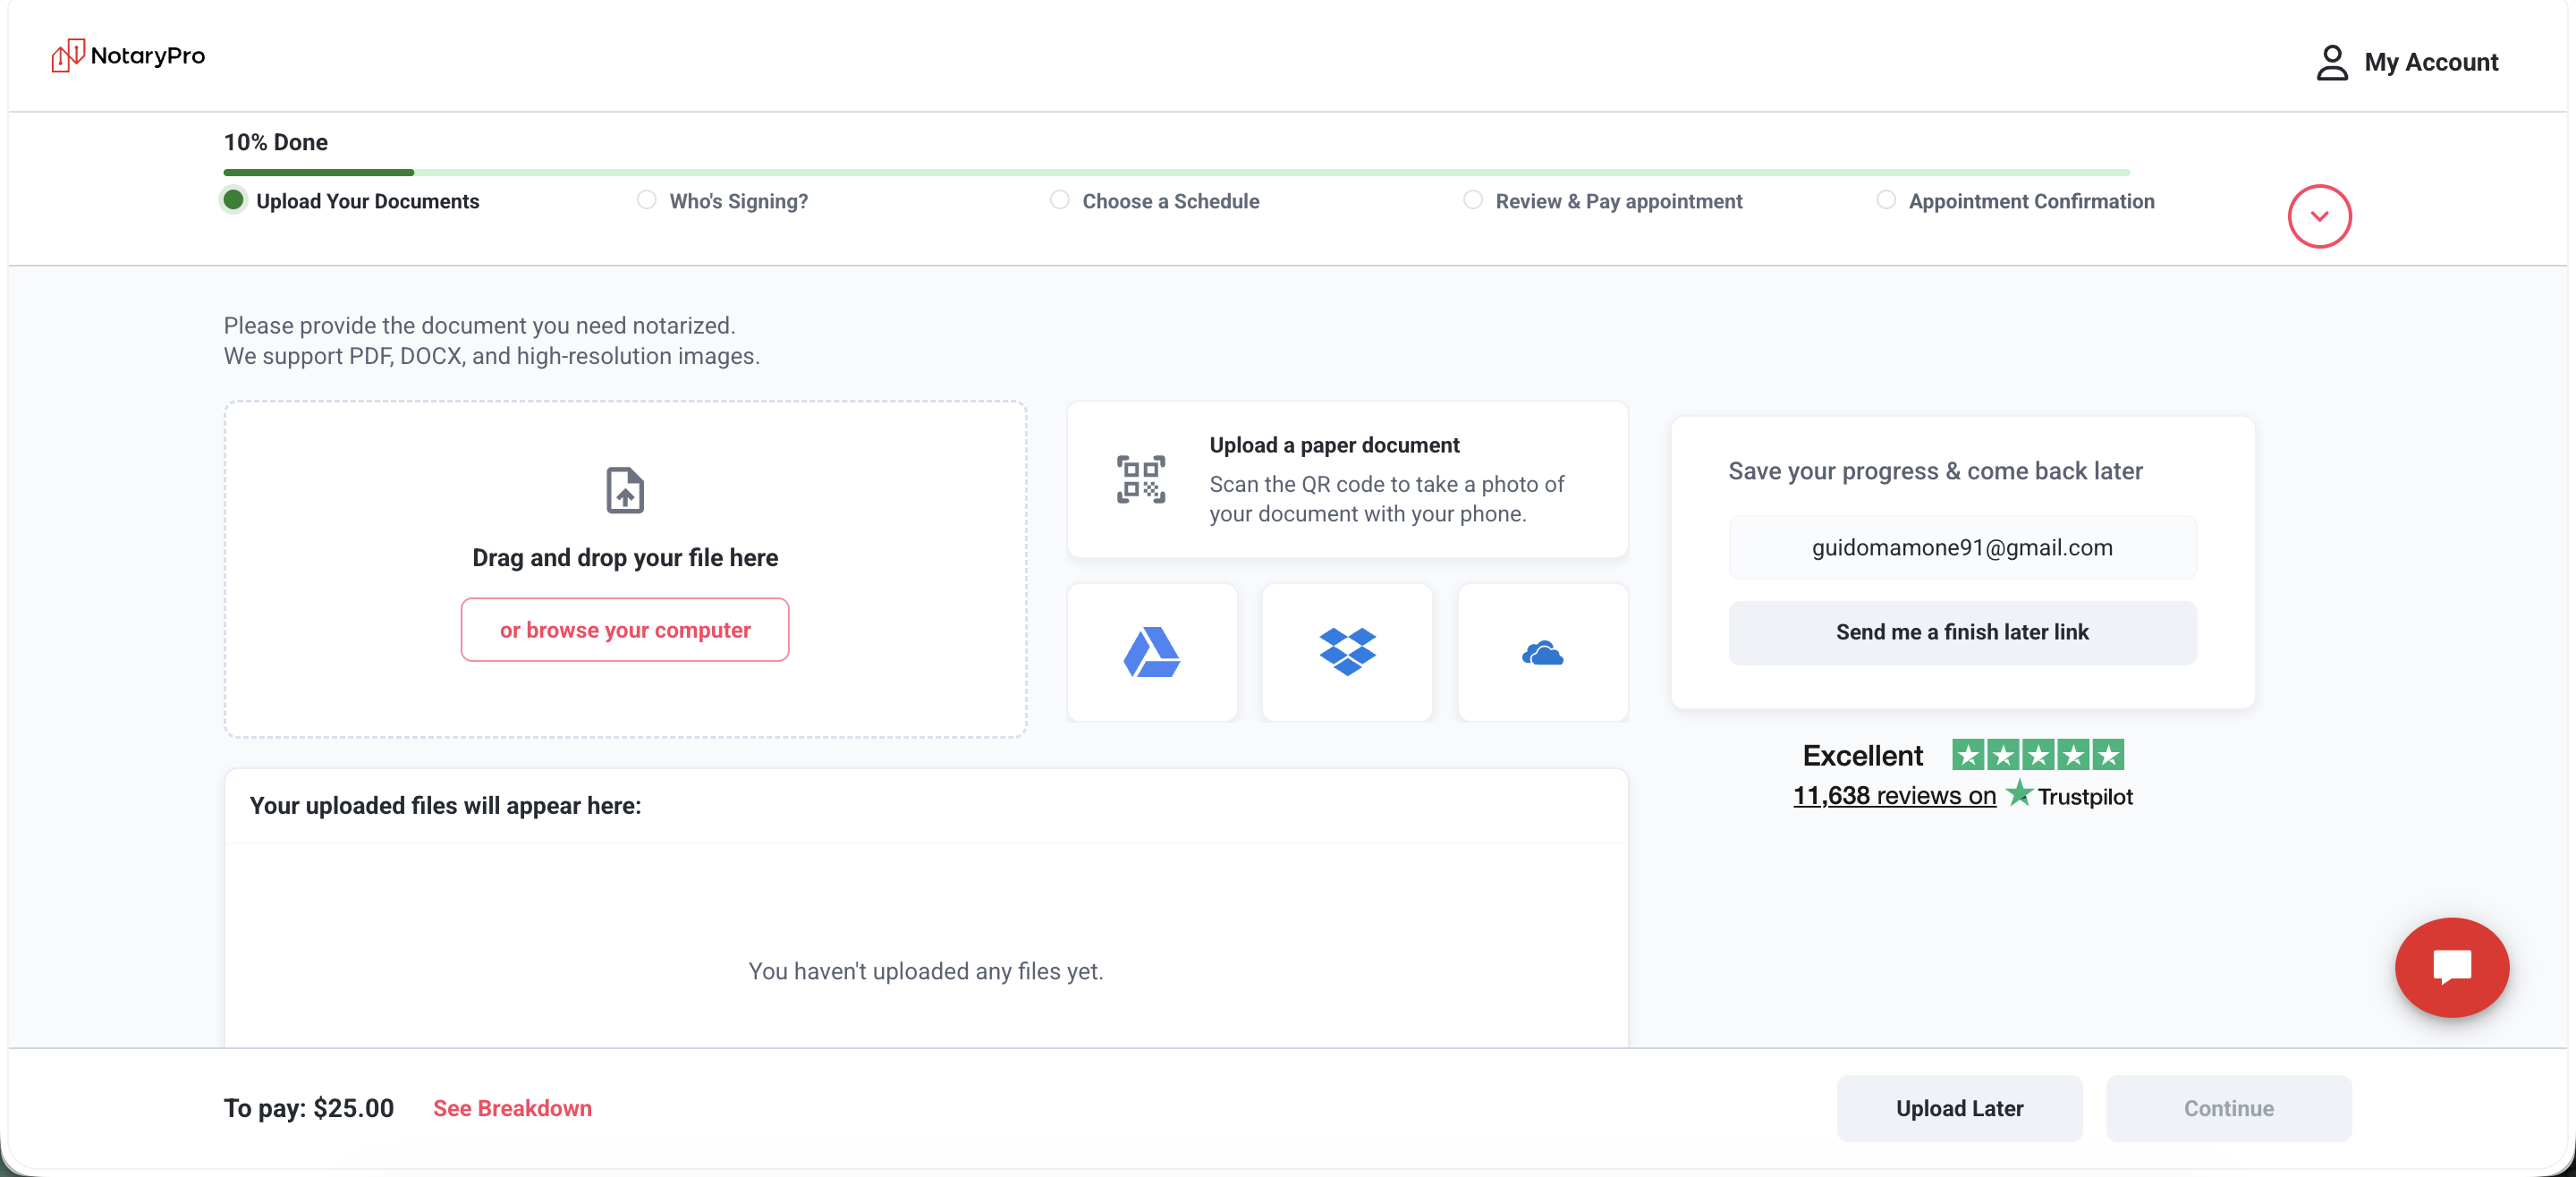The image size is (2576, 1177).
Task: Click 'Your uploaded files will appear here:' heading
Action: 446,805
